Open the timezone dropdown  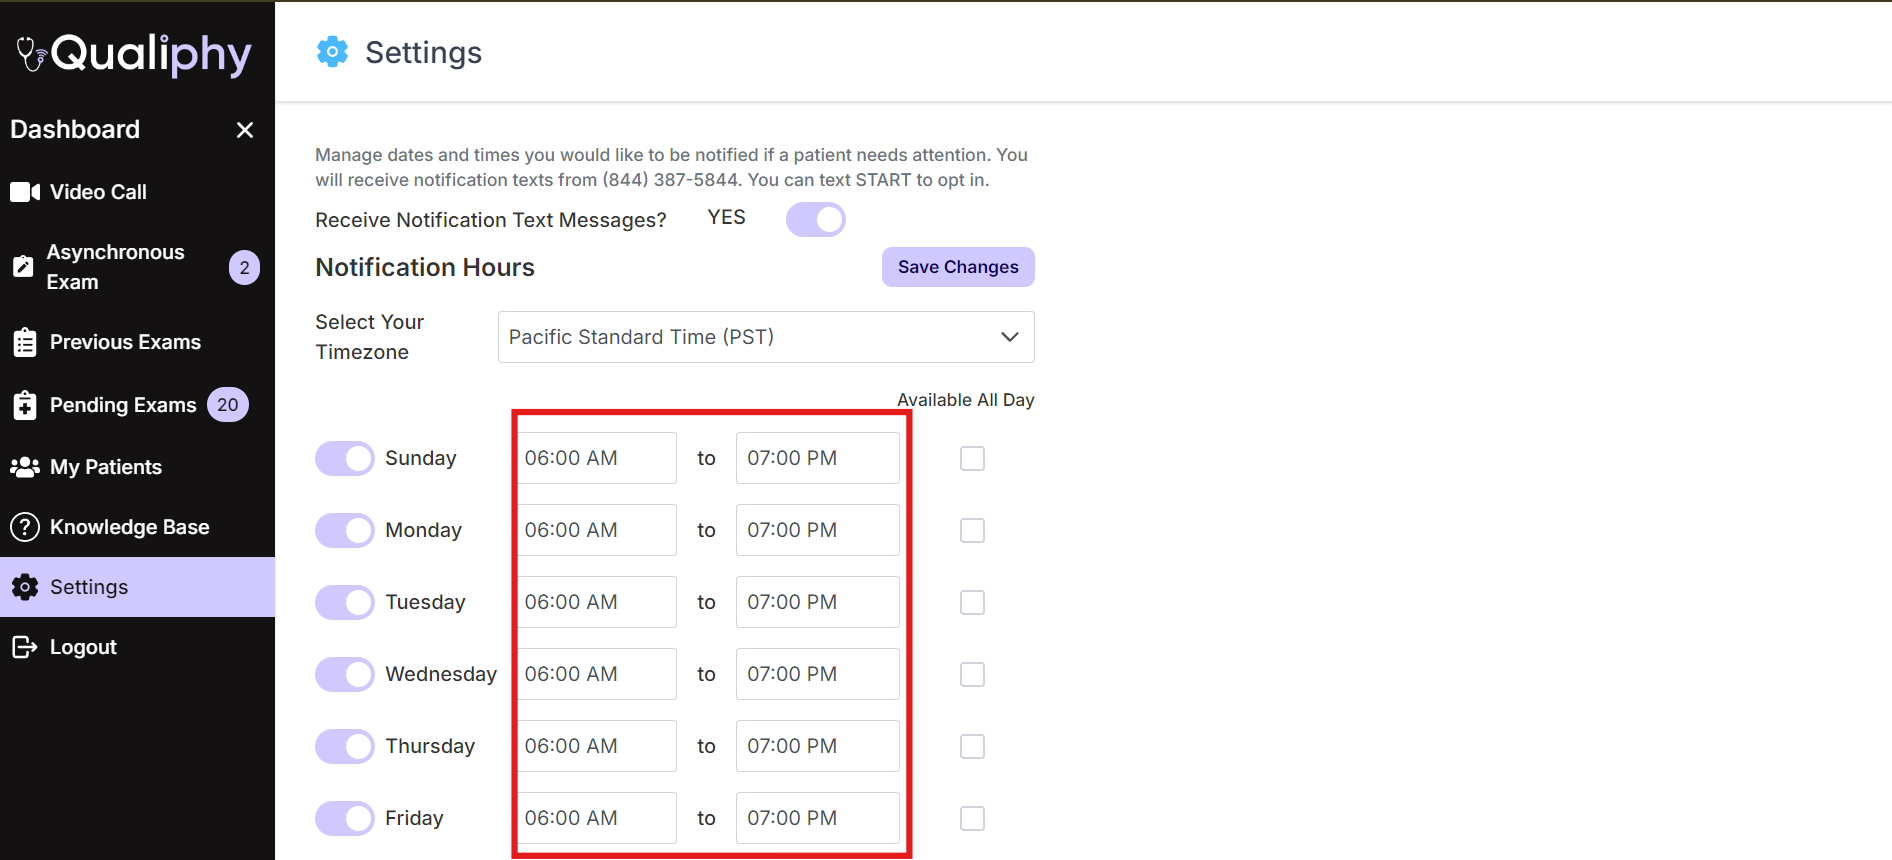(x=765, y=337)
